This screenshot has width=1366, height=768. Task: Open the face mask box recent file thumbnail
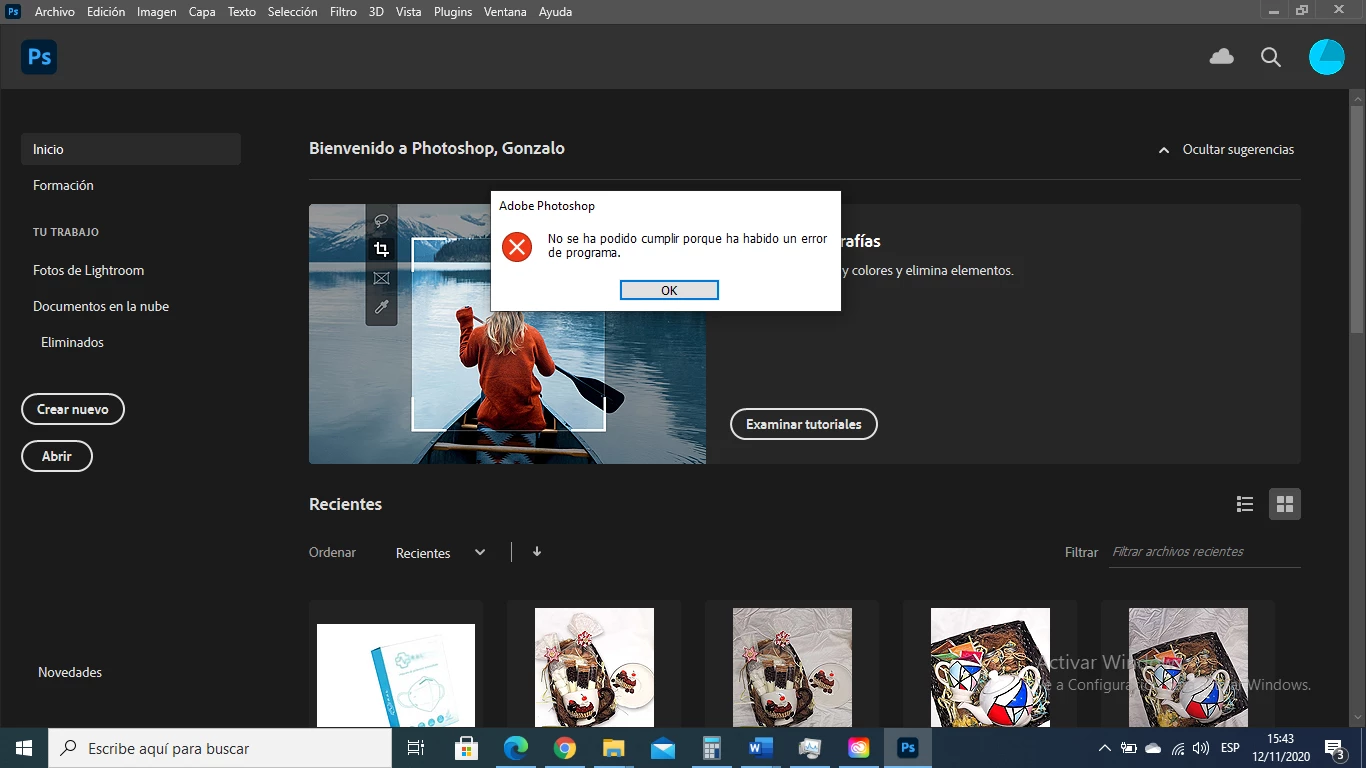(396, 675)
